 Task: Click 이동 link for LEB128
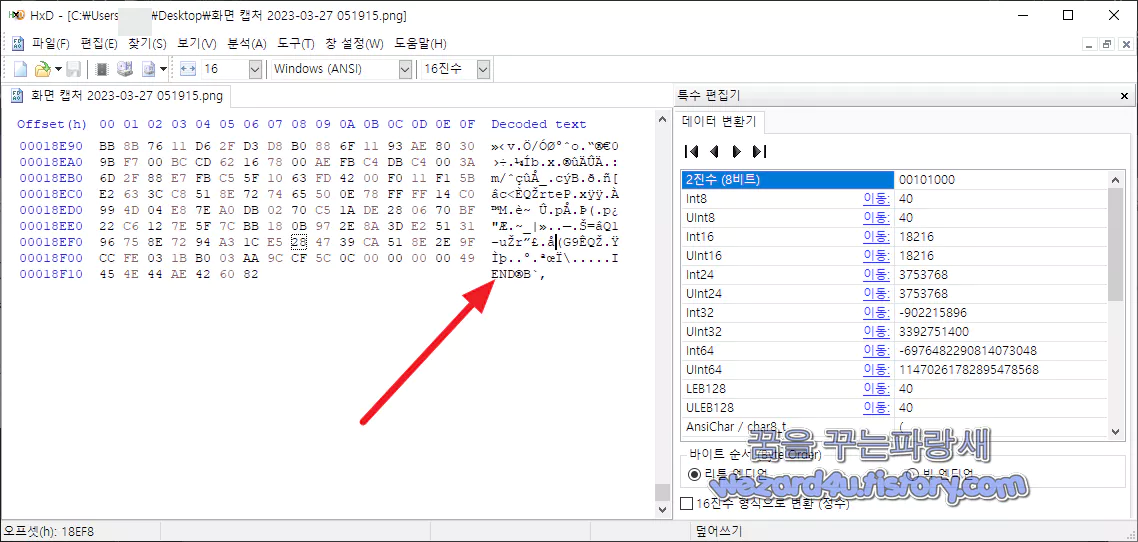[x=877, y=388]
